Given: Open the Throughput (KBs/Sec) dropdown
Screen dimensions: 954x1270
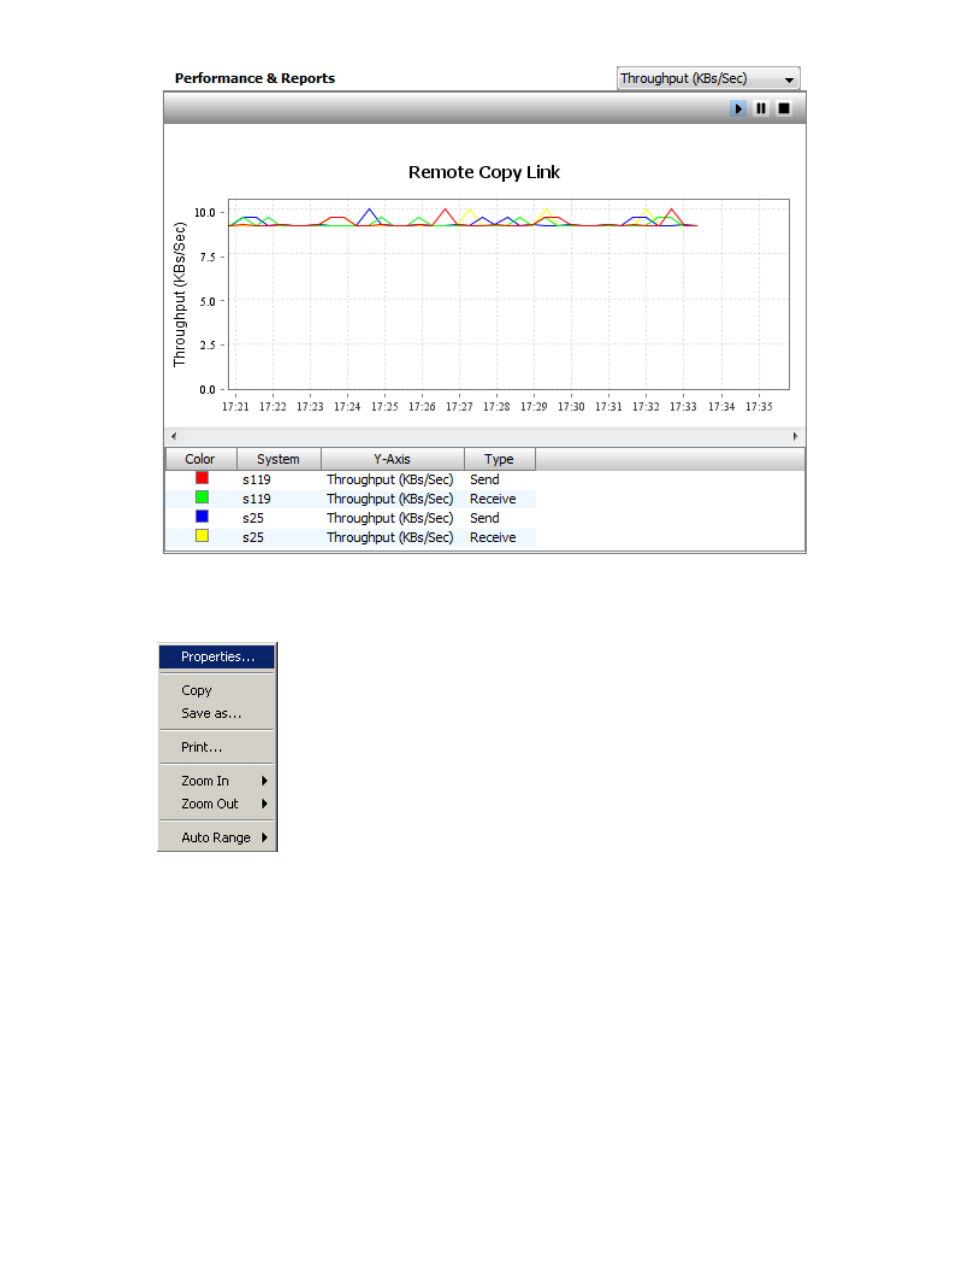Looking at the screenshot, I should pyautogui.click(x=708, y=78).
